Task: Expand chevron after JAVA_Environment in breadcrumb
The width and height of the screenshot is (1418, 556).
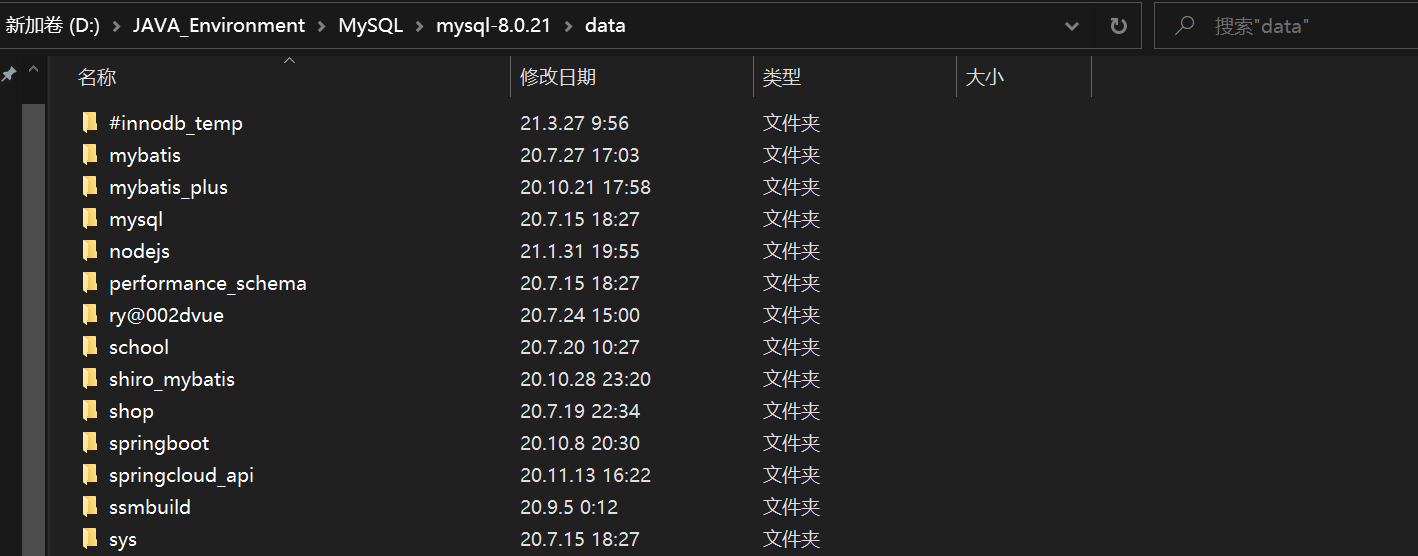Action: [x=321, y=26]
